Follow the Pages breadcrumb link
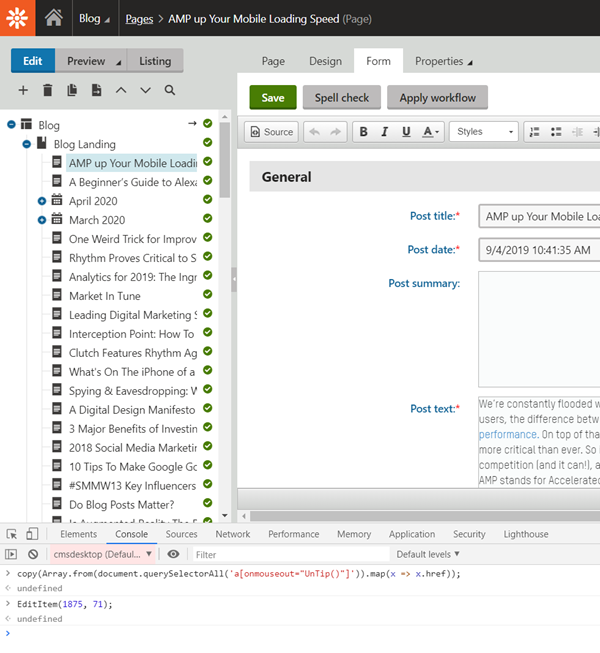The image size is (600, 653). pyautogui.click(x=139, y=19)
